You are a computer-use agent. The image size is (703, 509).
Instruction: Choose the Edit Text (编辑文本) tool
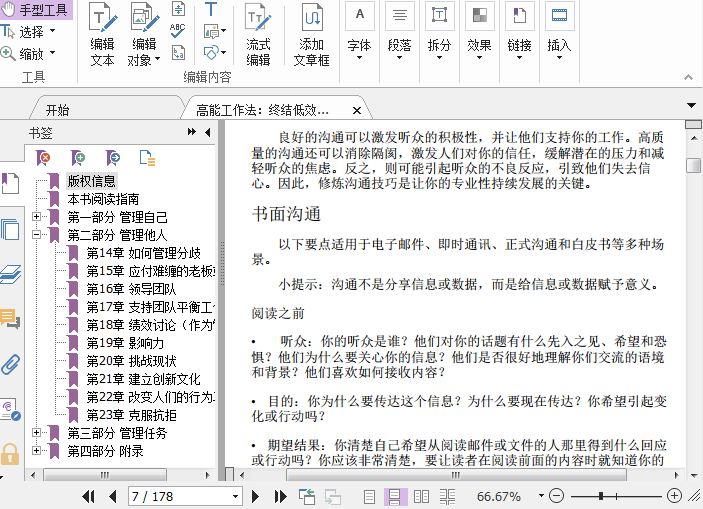pyautogui.click(x=103, y=35)
